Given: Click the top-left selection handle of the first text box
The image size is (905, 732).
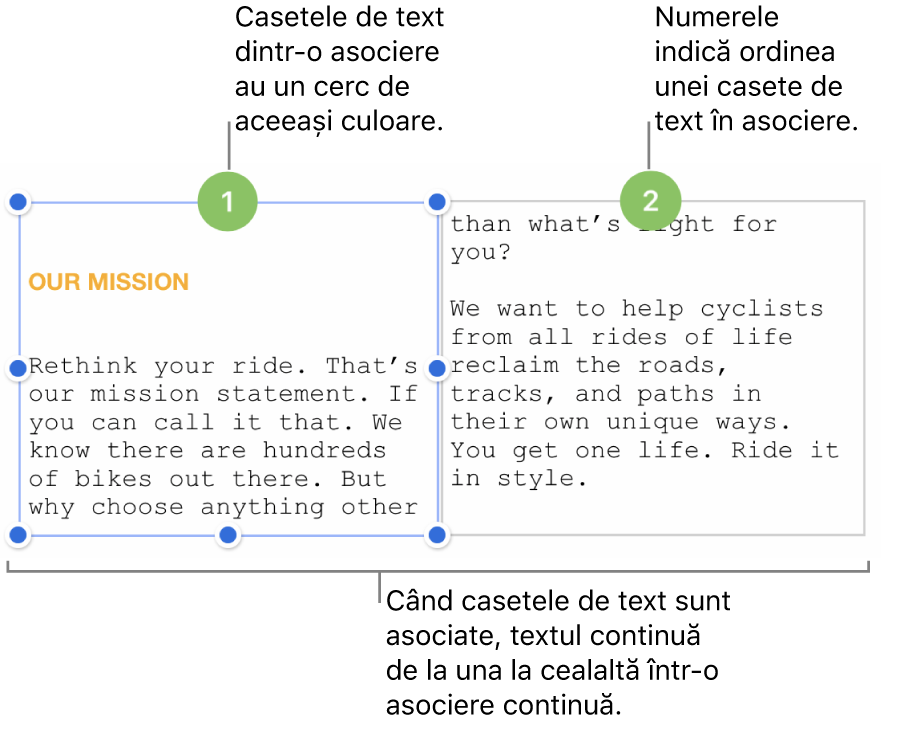Looking at the screenshot, I should pos(17,203).
